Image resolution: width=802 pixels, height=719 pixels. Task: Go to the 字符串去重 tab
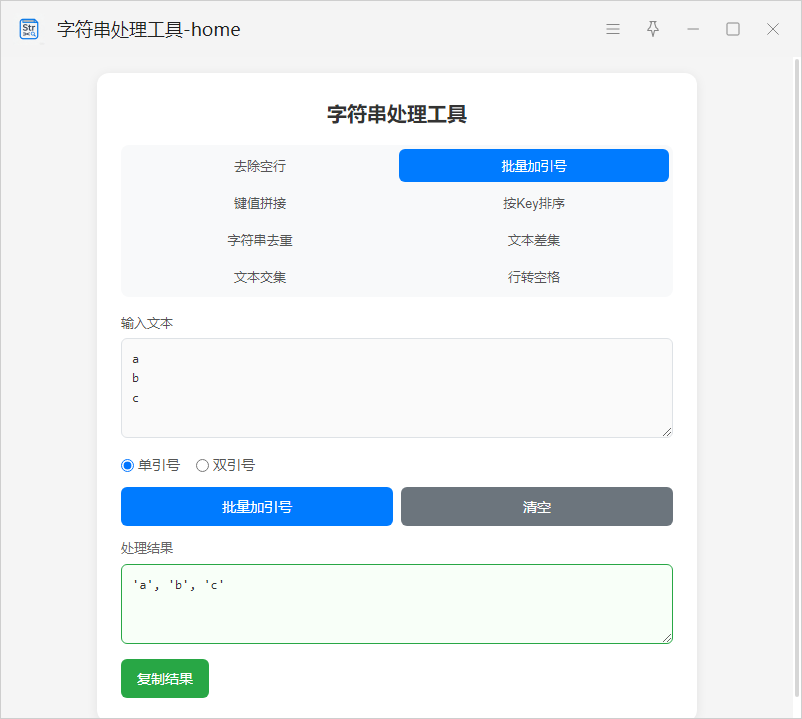pyautogui.click(x=260, y=240)
